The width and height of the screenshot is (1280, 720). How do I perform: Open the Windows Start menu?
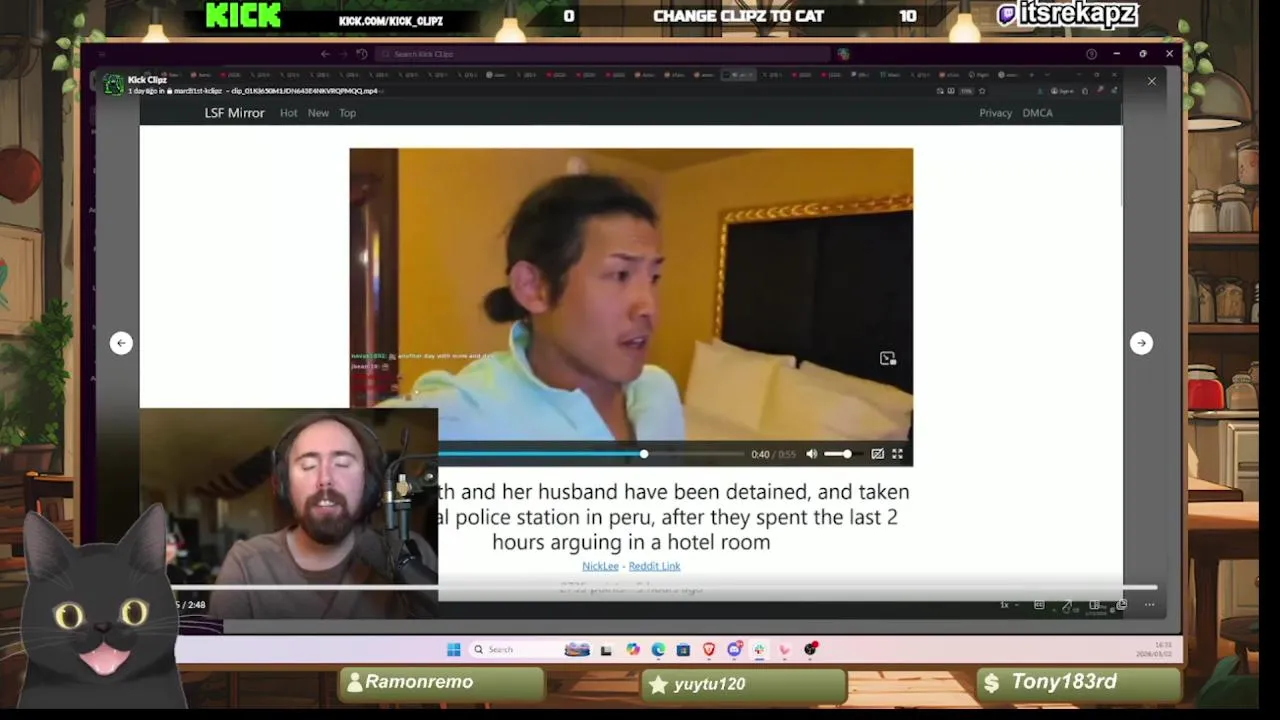(453, 650)
